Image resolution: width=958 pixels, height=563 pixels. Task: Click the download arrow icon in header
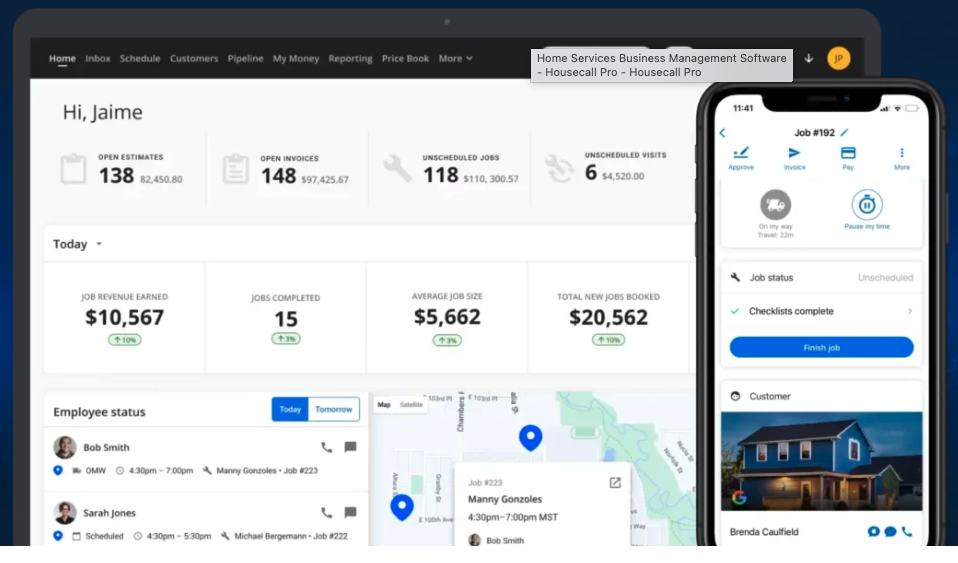click(x=808, y=59)
